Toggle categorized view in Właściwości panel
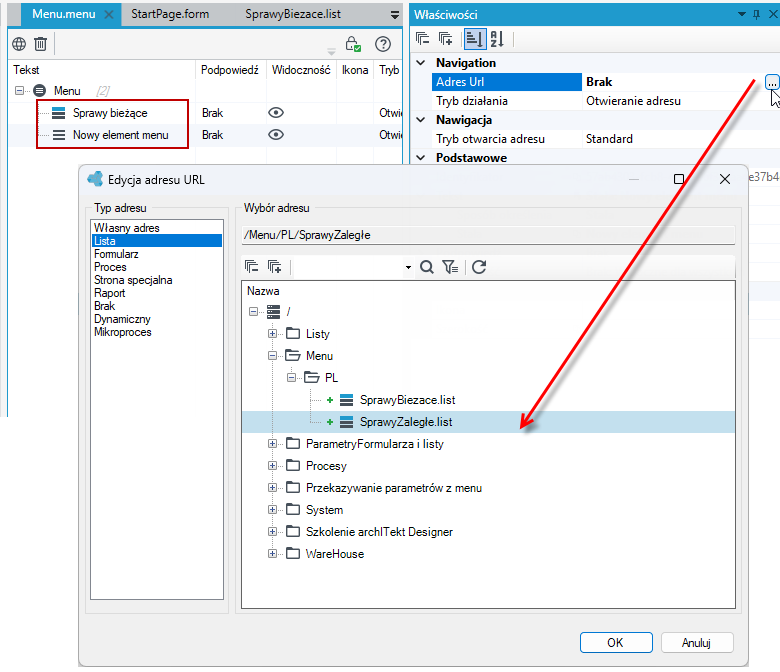Viewport: 780px width, 672px height. (474, 39)
